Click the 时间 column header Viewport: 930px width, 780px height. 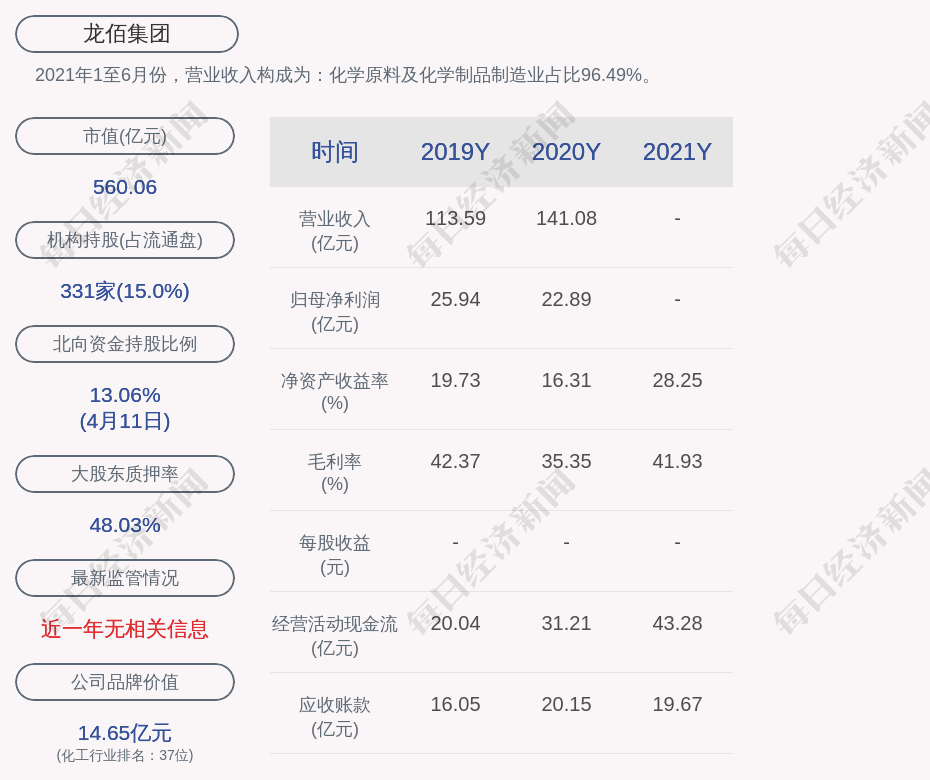335,152
